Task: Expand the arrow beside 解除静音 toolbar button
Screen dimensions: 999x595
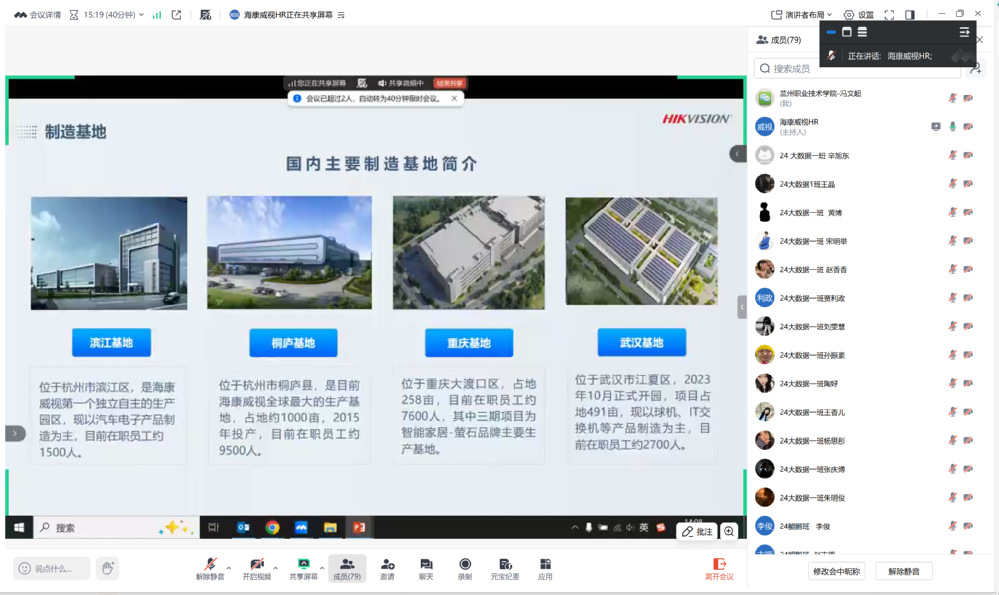Action: click(x=229, y=567)
